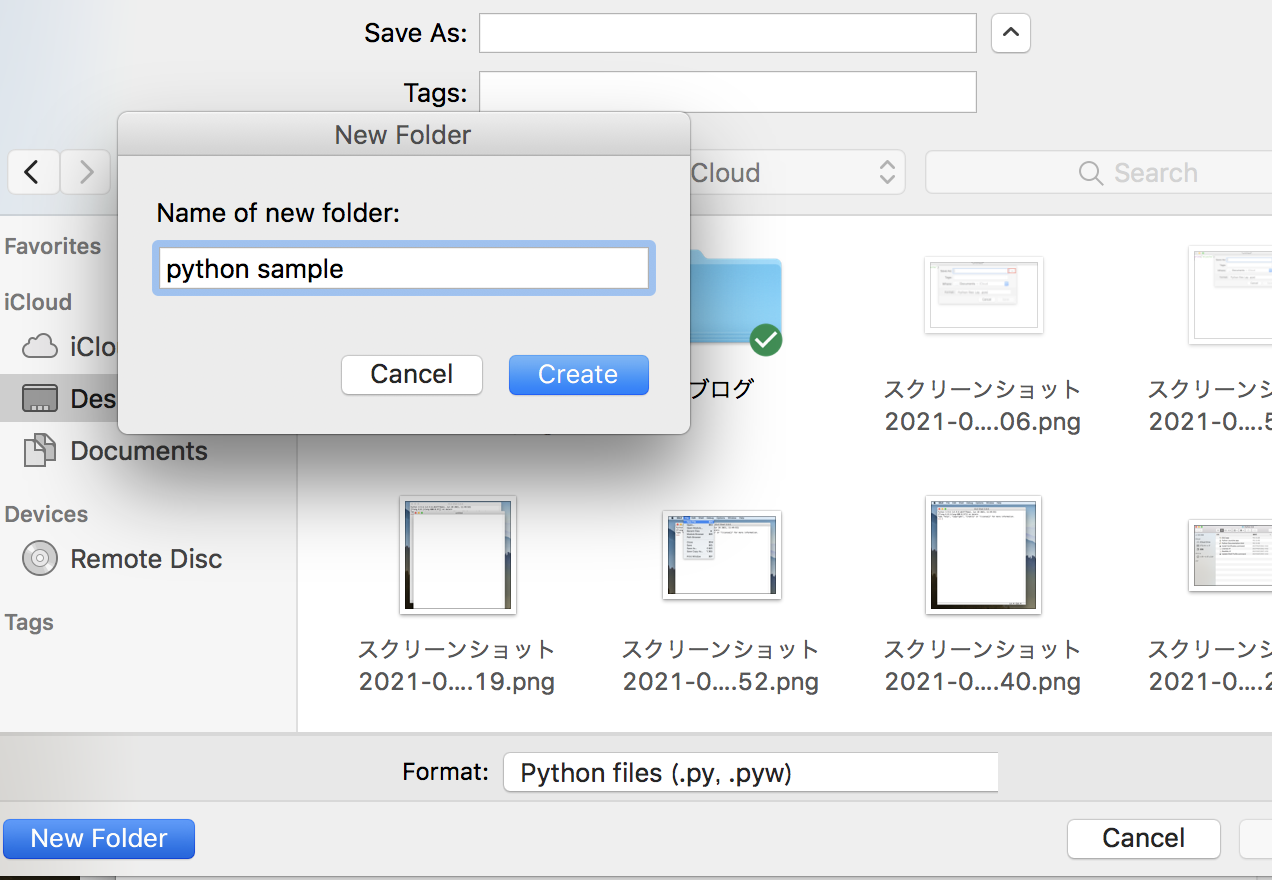Focus the Tags input field
This screenshot has width=1272, height=880.
pyautogui.click(x=727, y=92)
